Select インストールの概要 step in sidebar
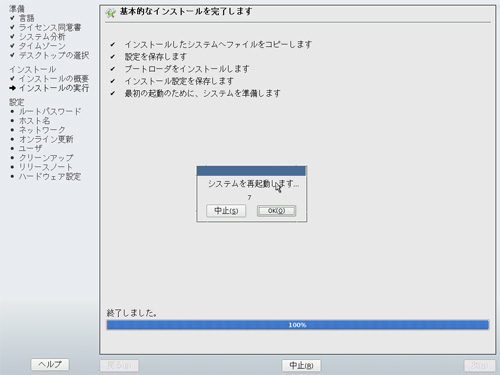This screenshot has height=375, width=500. 54,79
